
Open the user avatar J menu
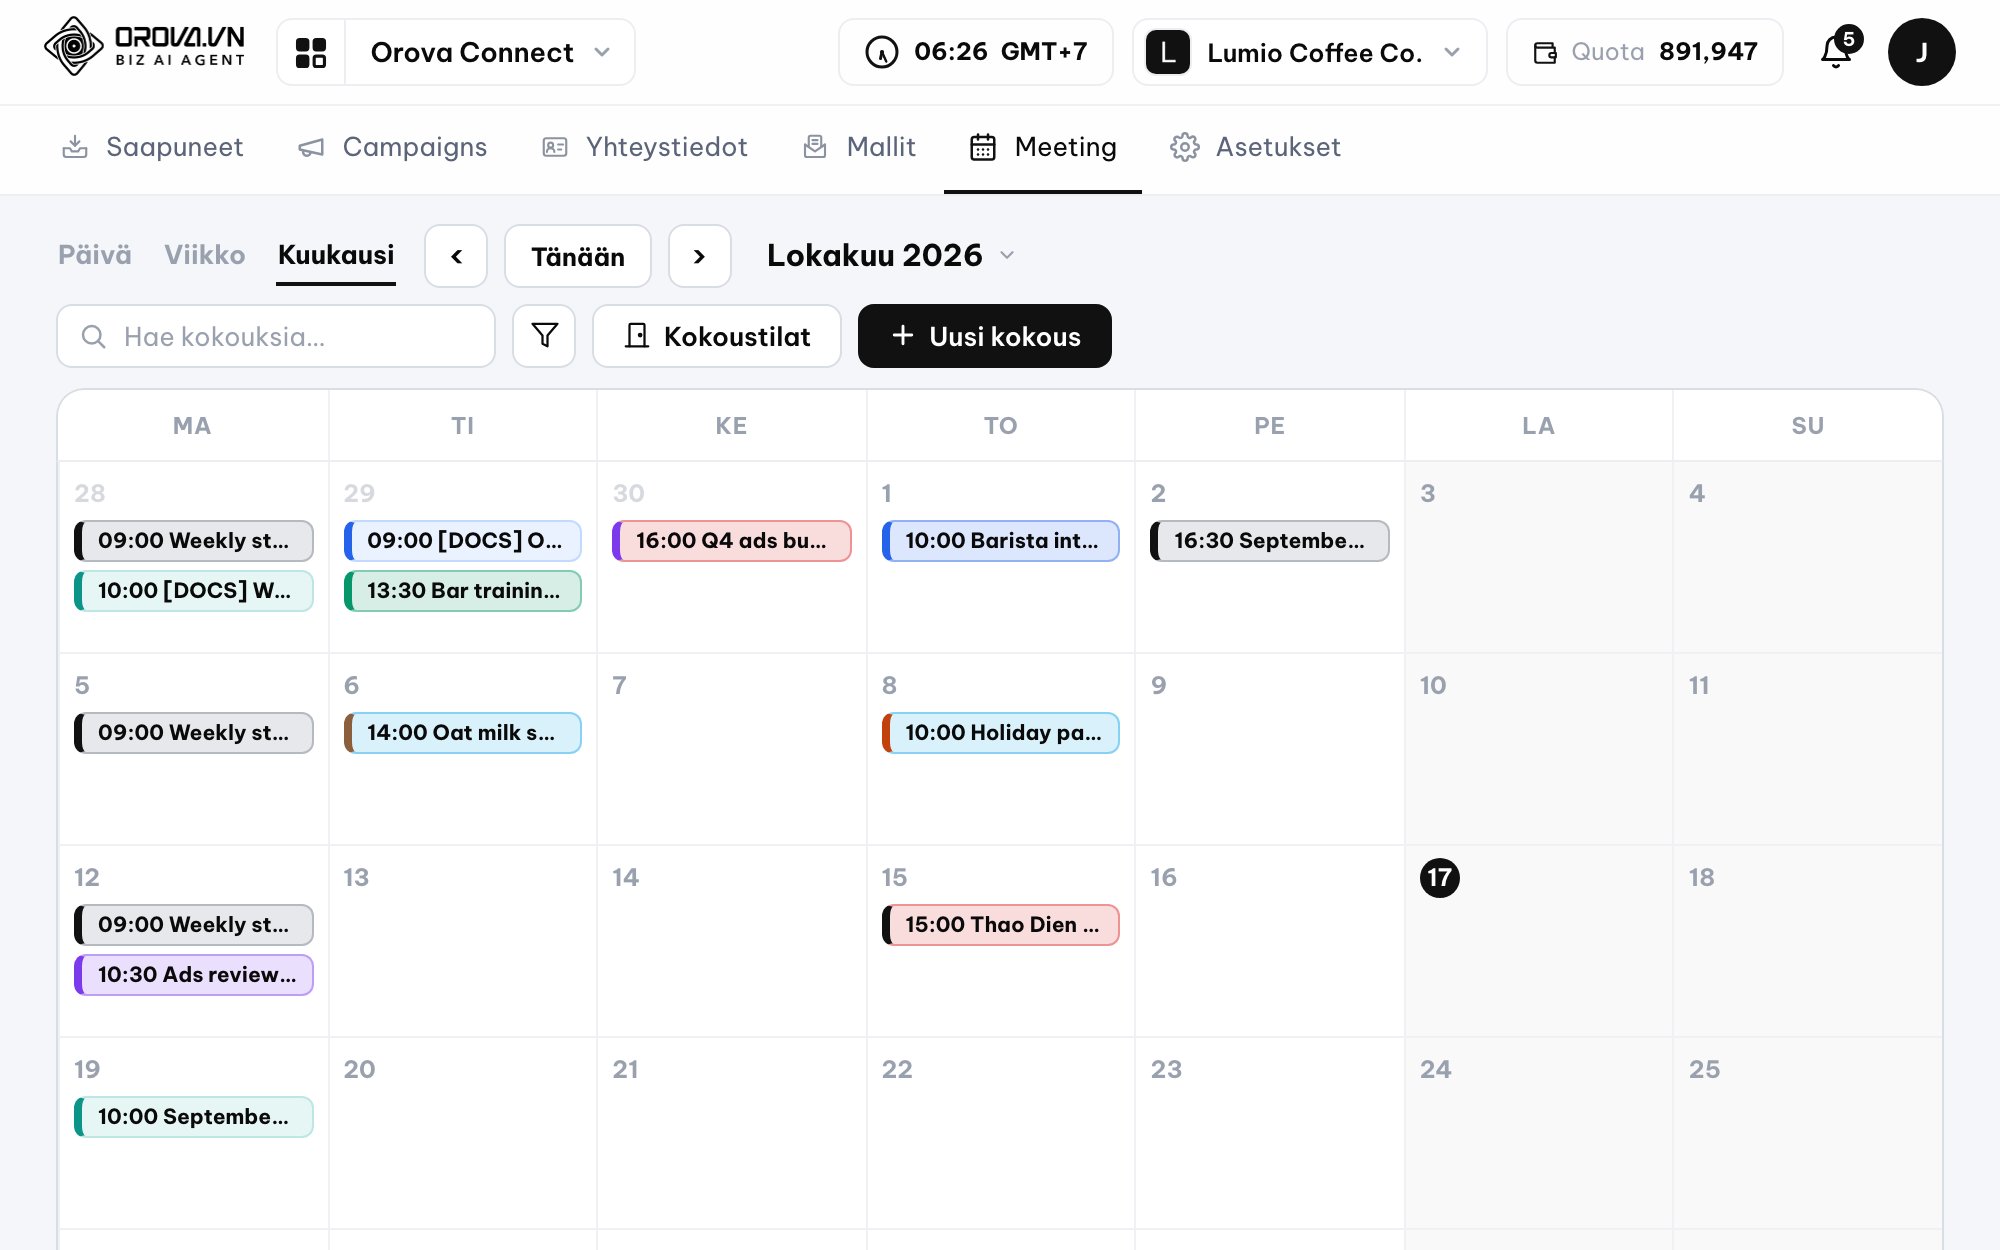tap(1921, 52)
